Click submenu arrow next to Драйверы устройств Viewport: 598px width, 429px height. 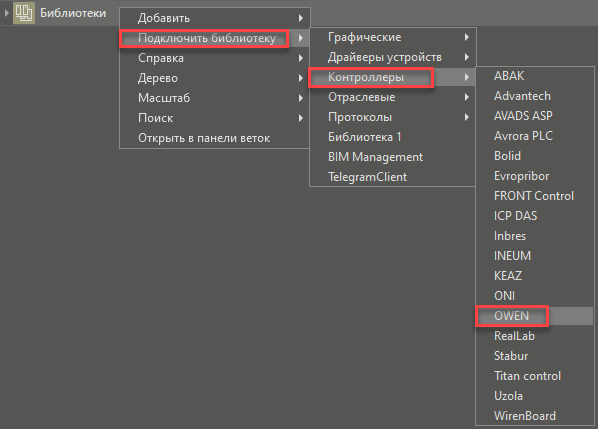[466, 57]
